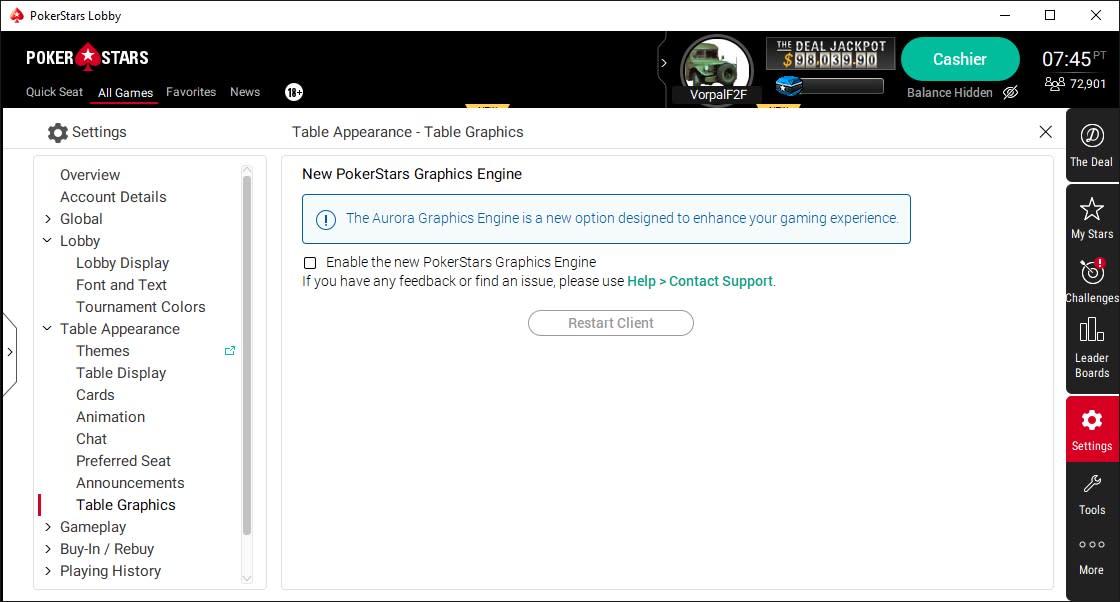This screenshot has width=1120, height=602.
Task: Open Chat settings
Action: 91,439
